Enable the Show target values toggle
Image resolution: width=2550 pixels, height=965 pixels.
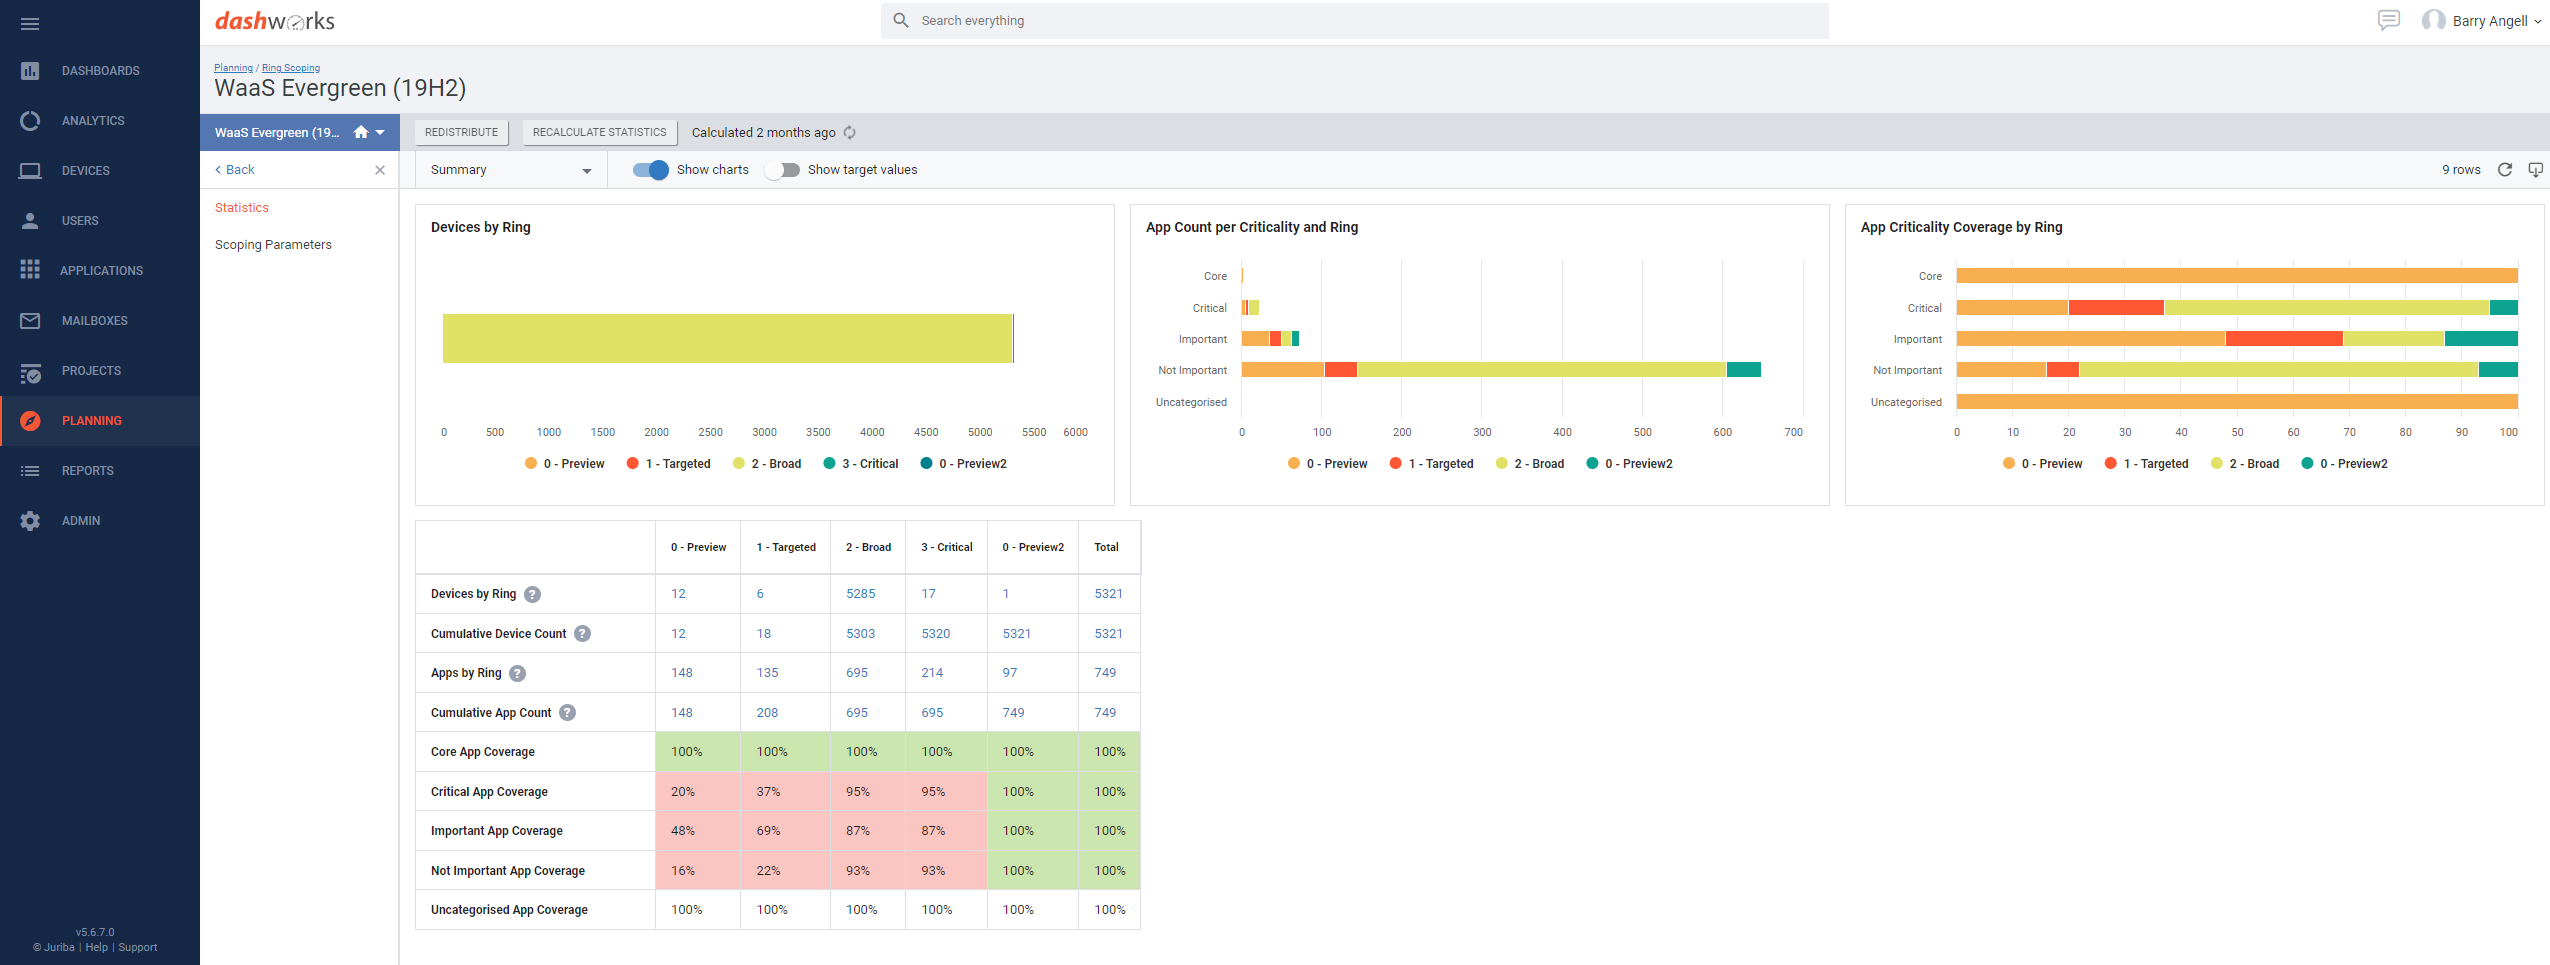click(782, 170)
